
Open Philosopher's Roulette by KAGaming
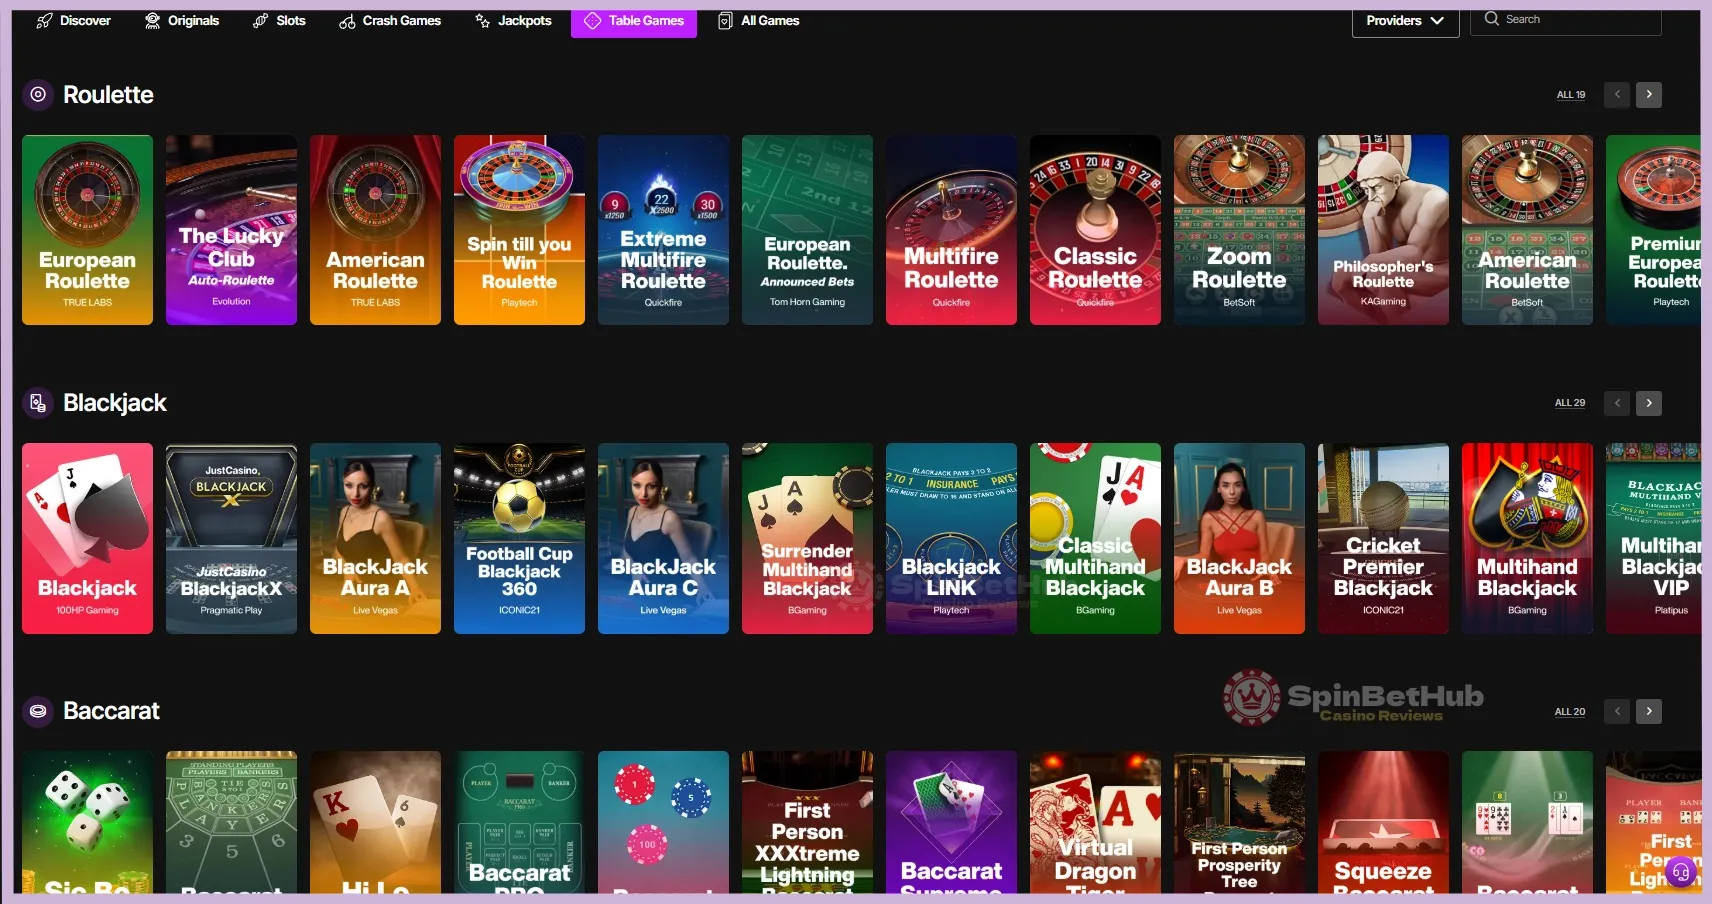tap(1383, 230)
